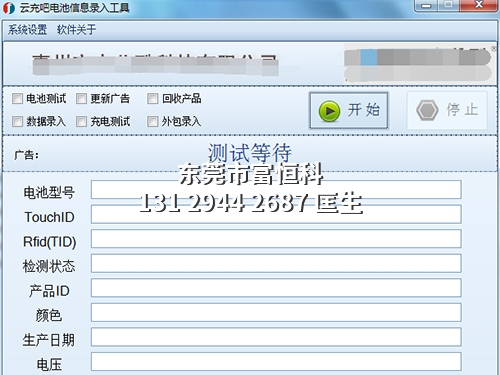Check the 外包录入 option
The height and width of the screenshot is (375, 500).
pos(153,122)
